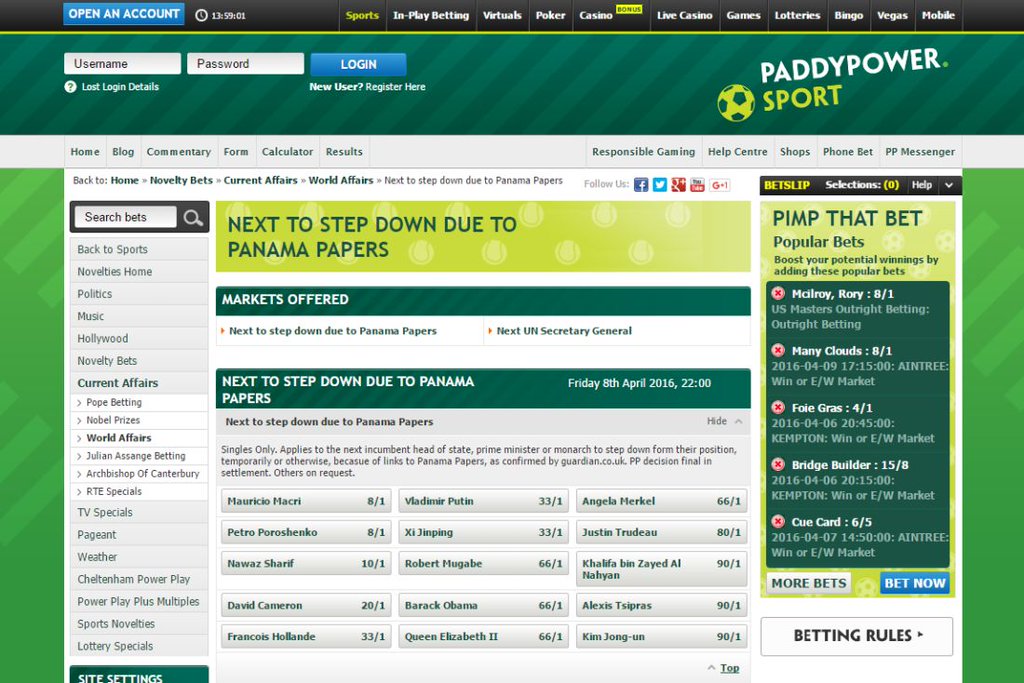Image resolution: width=1024 pixels, height=683 pixels.
Task: Click the Paddy Power Sport logo
Action: [832, 84]
